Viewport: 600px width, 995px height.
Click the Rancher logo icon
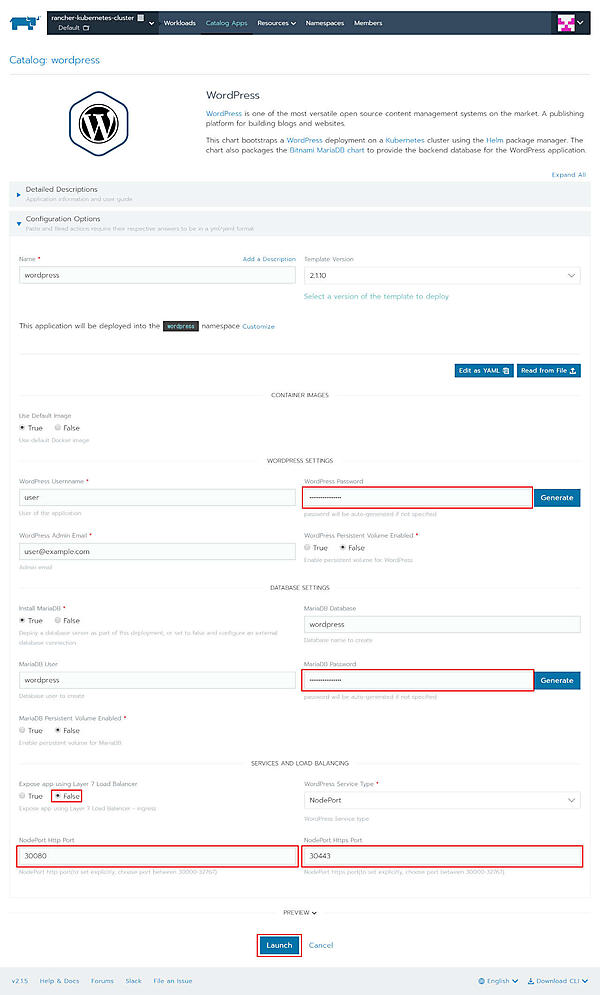24,22
